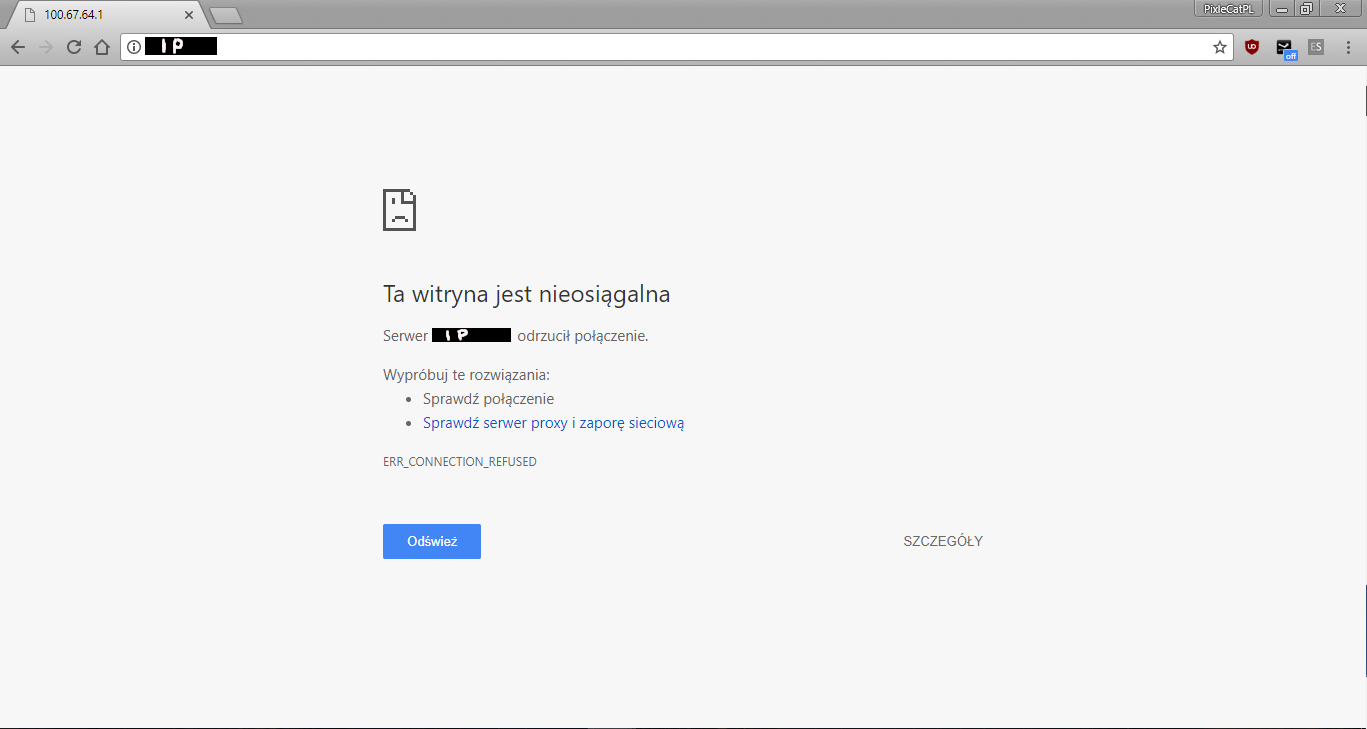This screenshot has height=729, width=1367.
Task: Open a new tab
Action: click(226, 15)
